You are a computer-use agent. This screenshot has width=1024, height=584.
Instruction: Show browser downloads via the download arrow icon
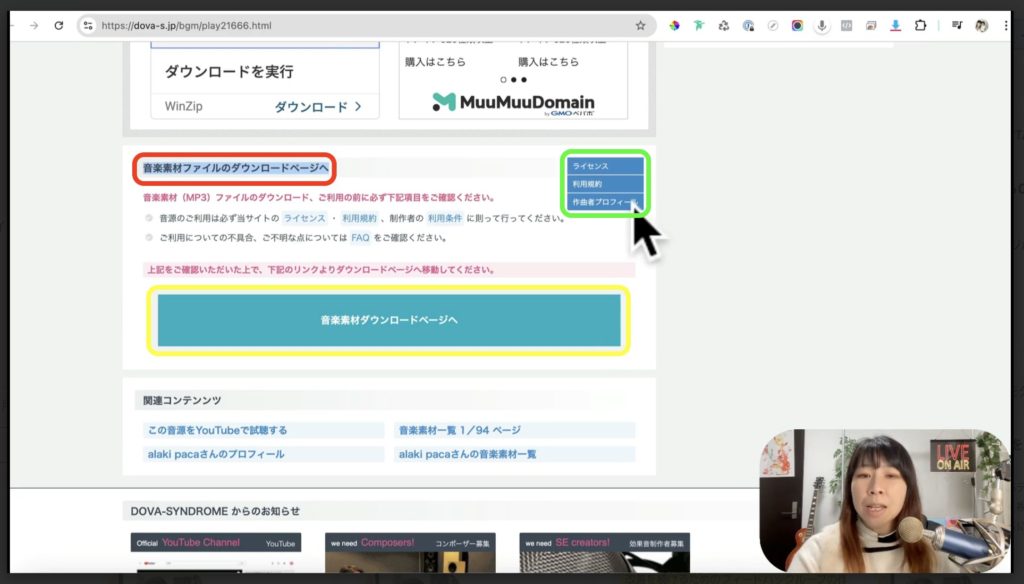click(x=895, y=24)
